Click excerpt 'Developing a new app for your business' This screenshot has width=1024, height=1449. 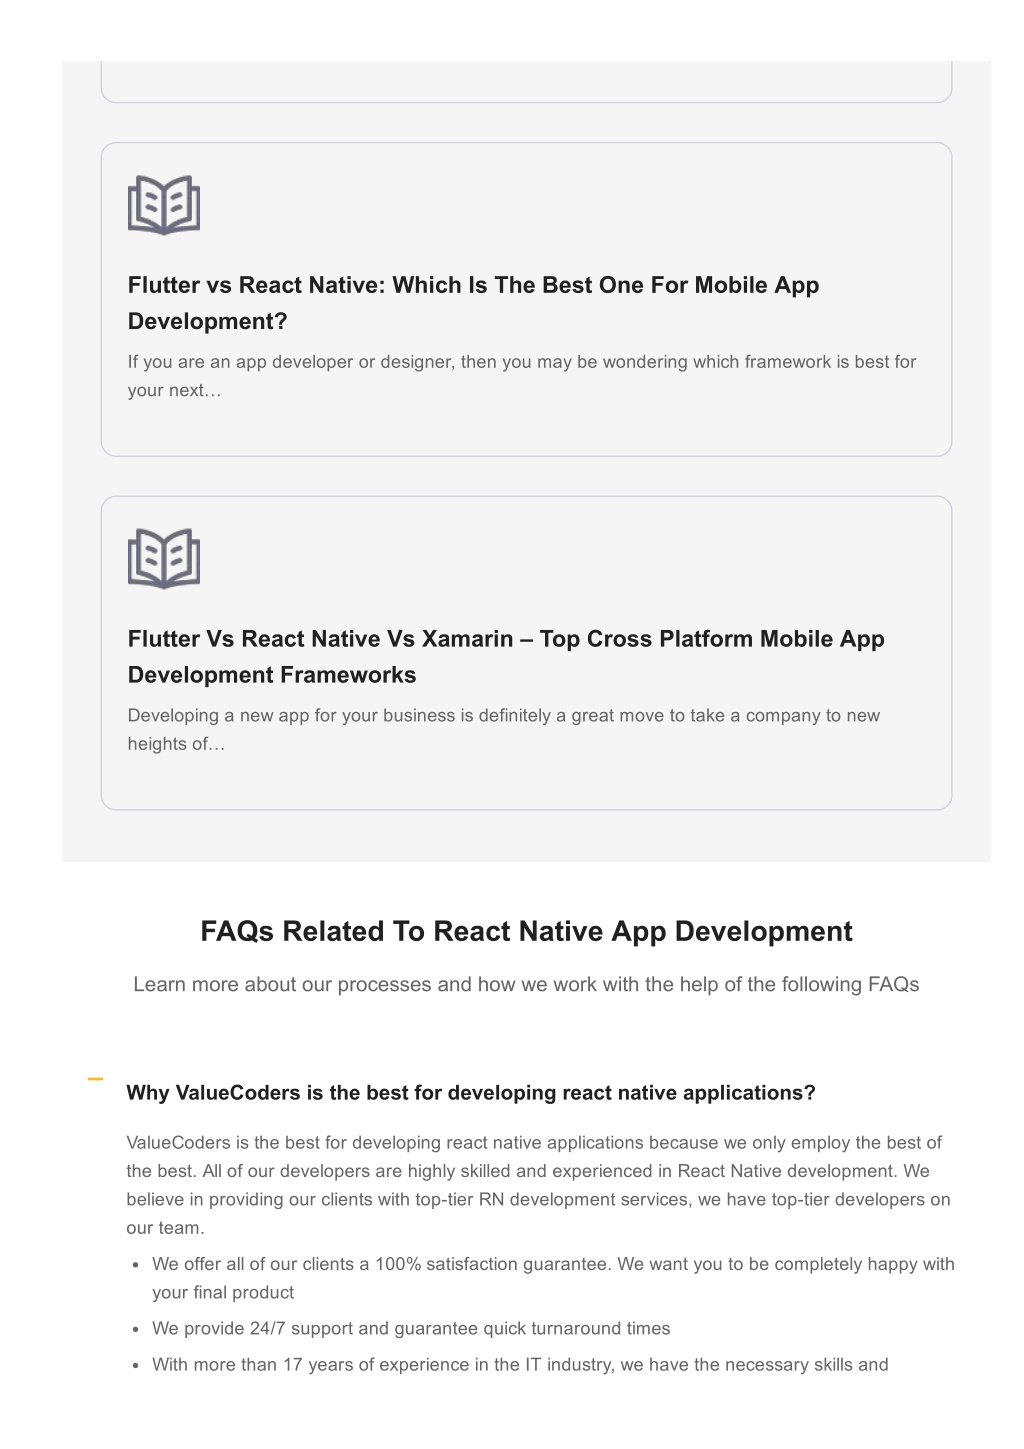tap(504, 730)
